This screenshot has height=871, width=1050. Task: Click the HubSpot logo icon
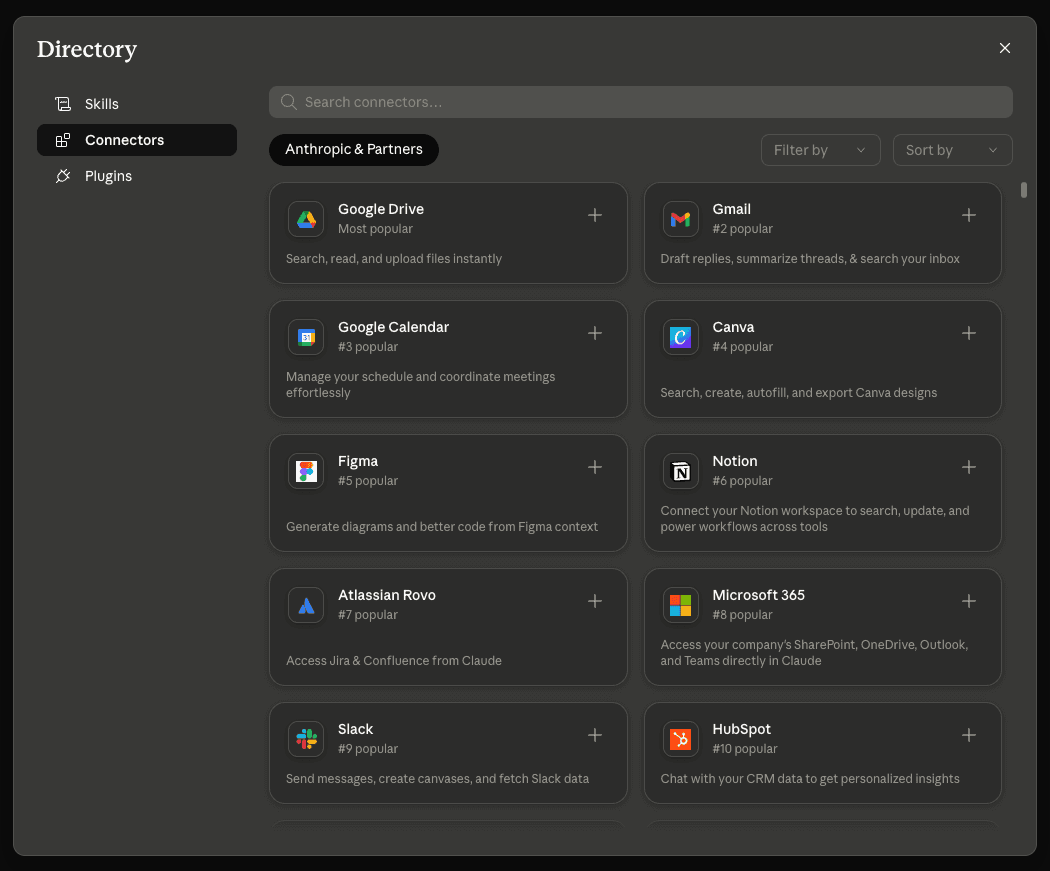(x=680, y=738)
